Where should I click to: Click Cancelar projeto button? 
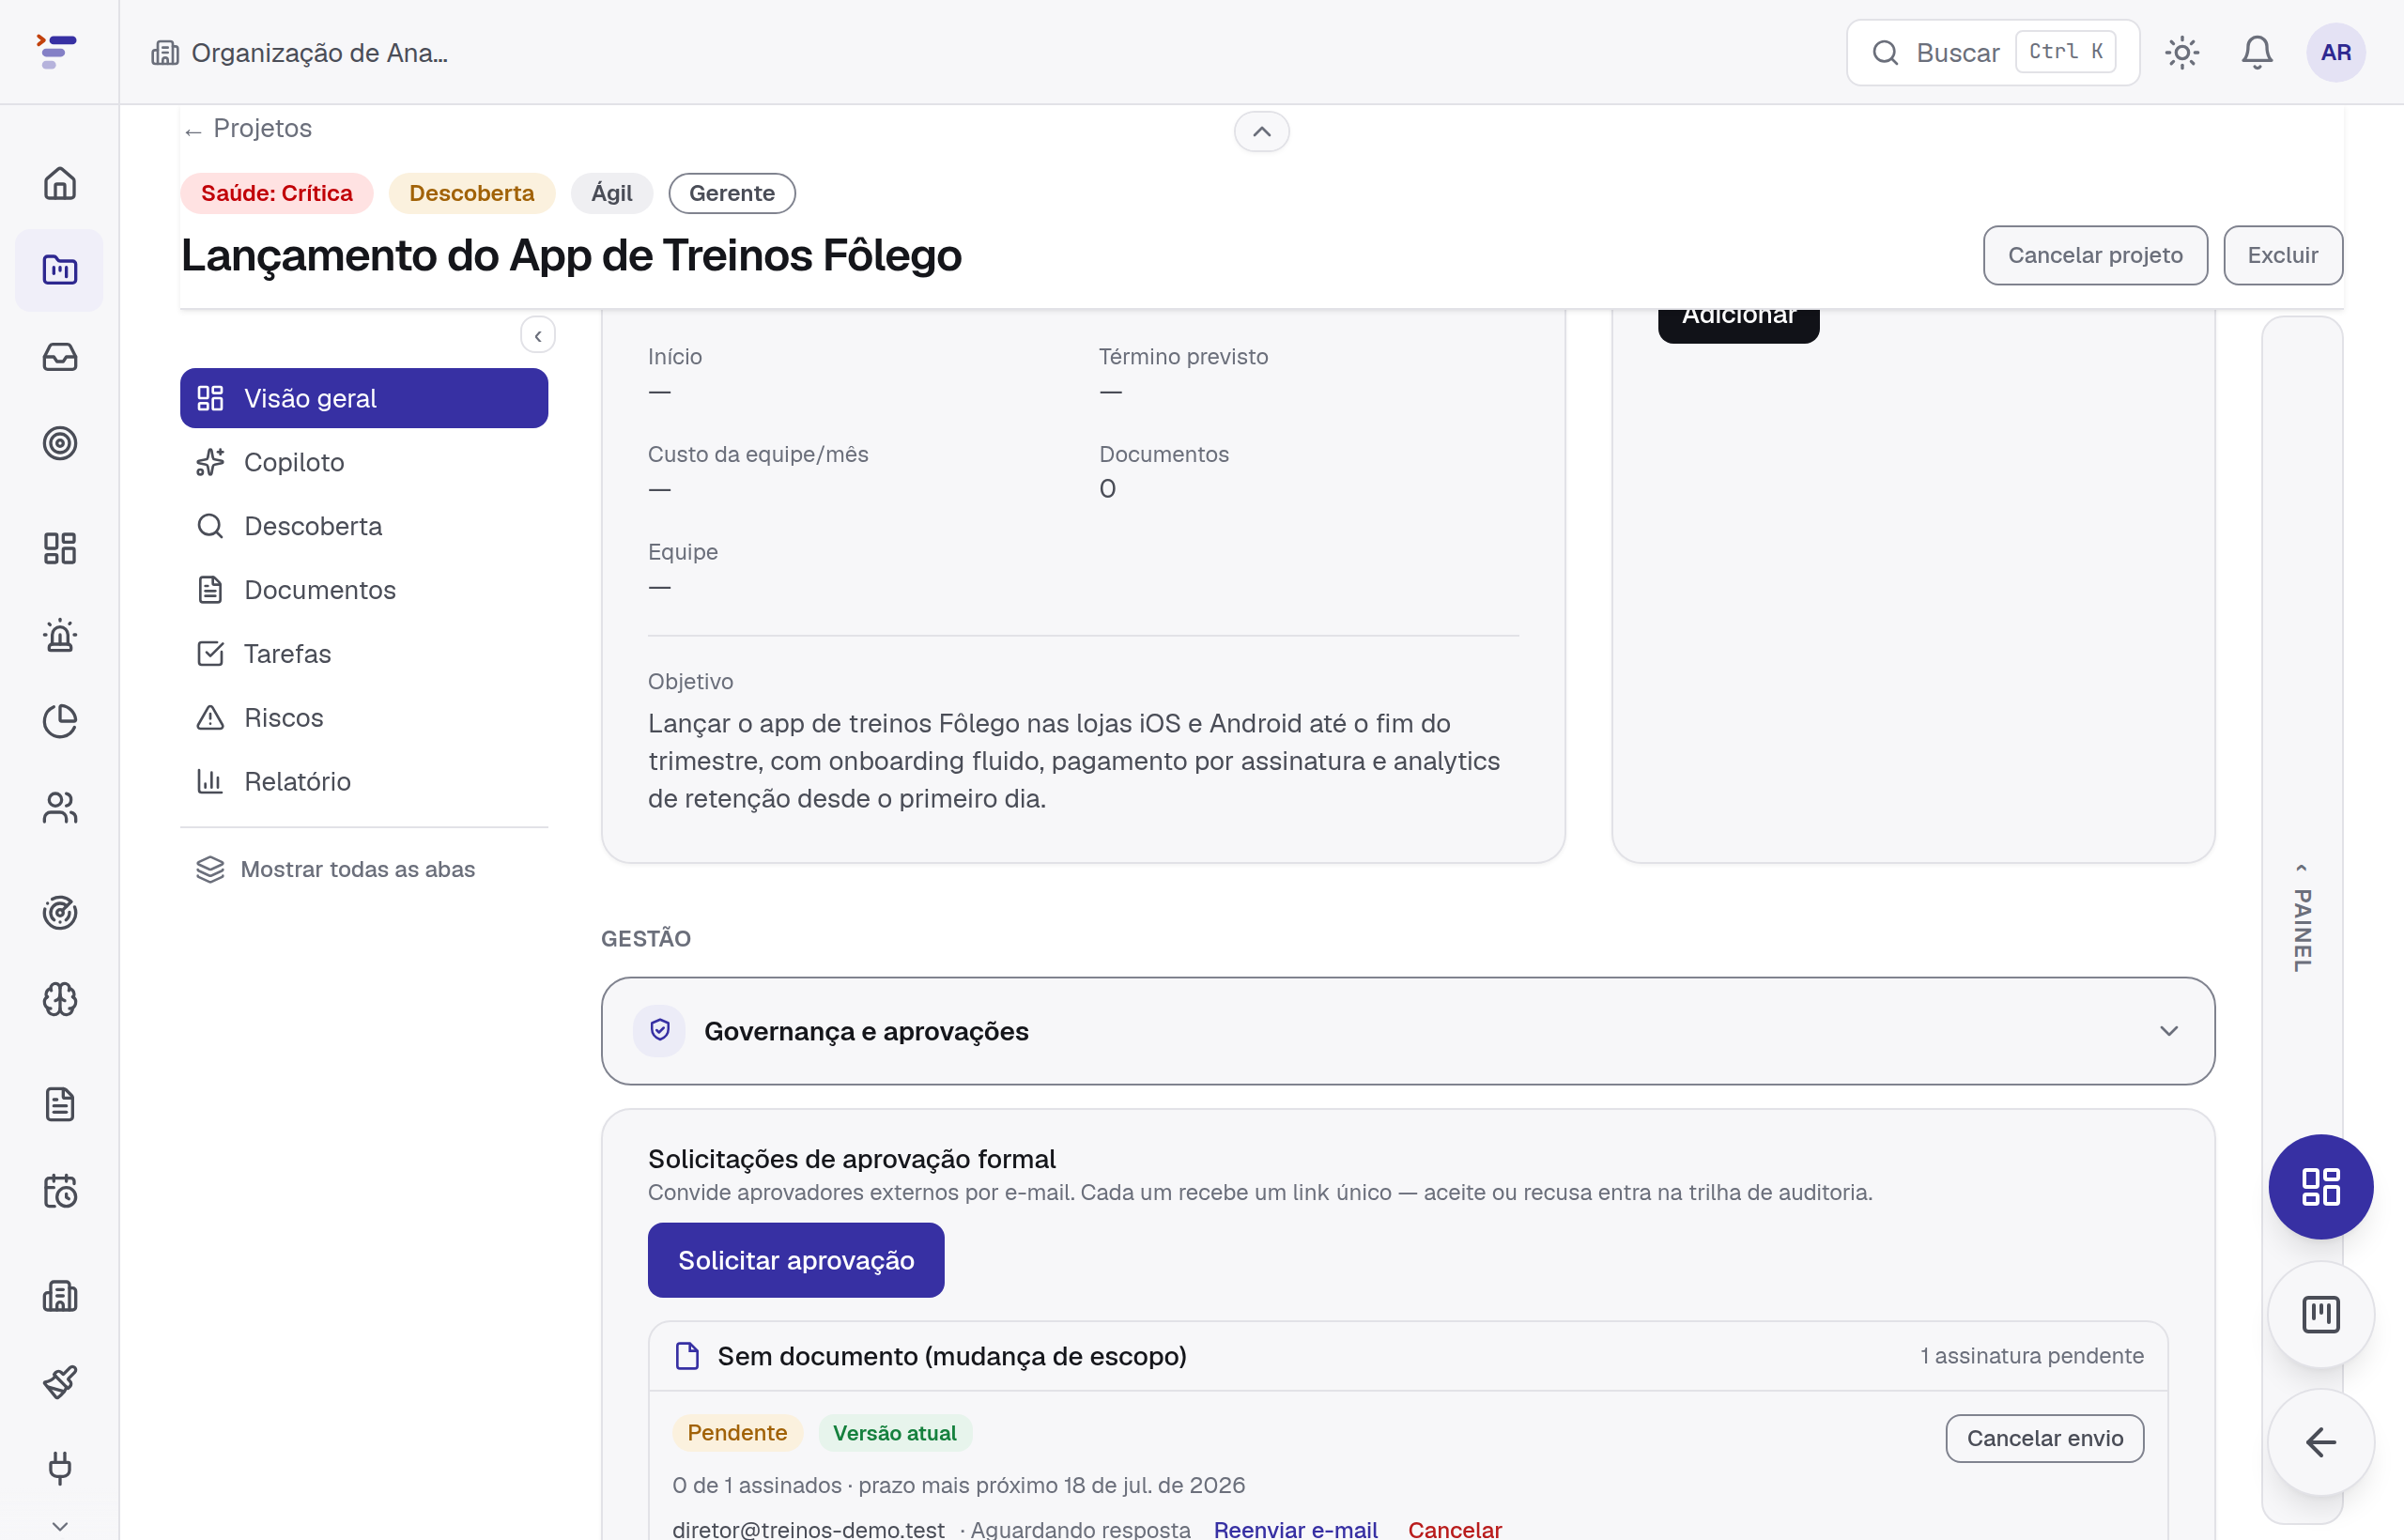[2095, 255]
